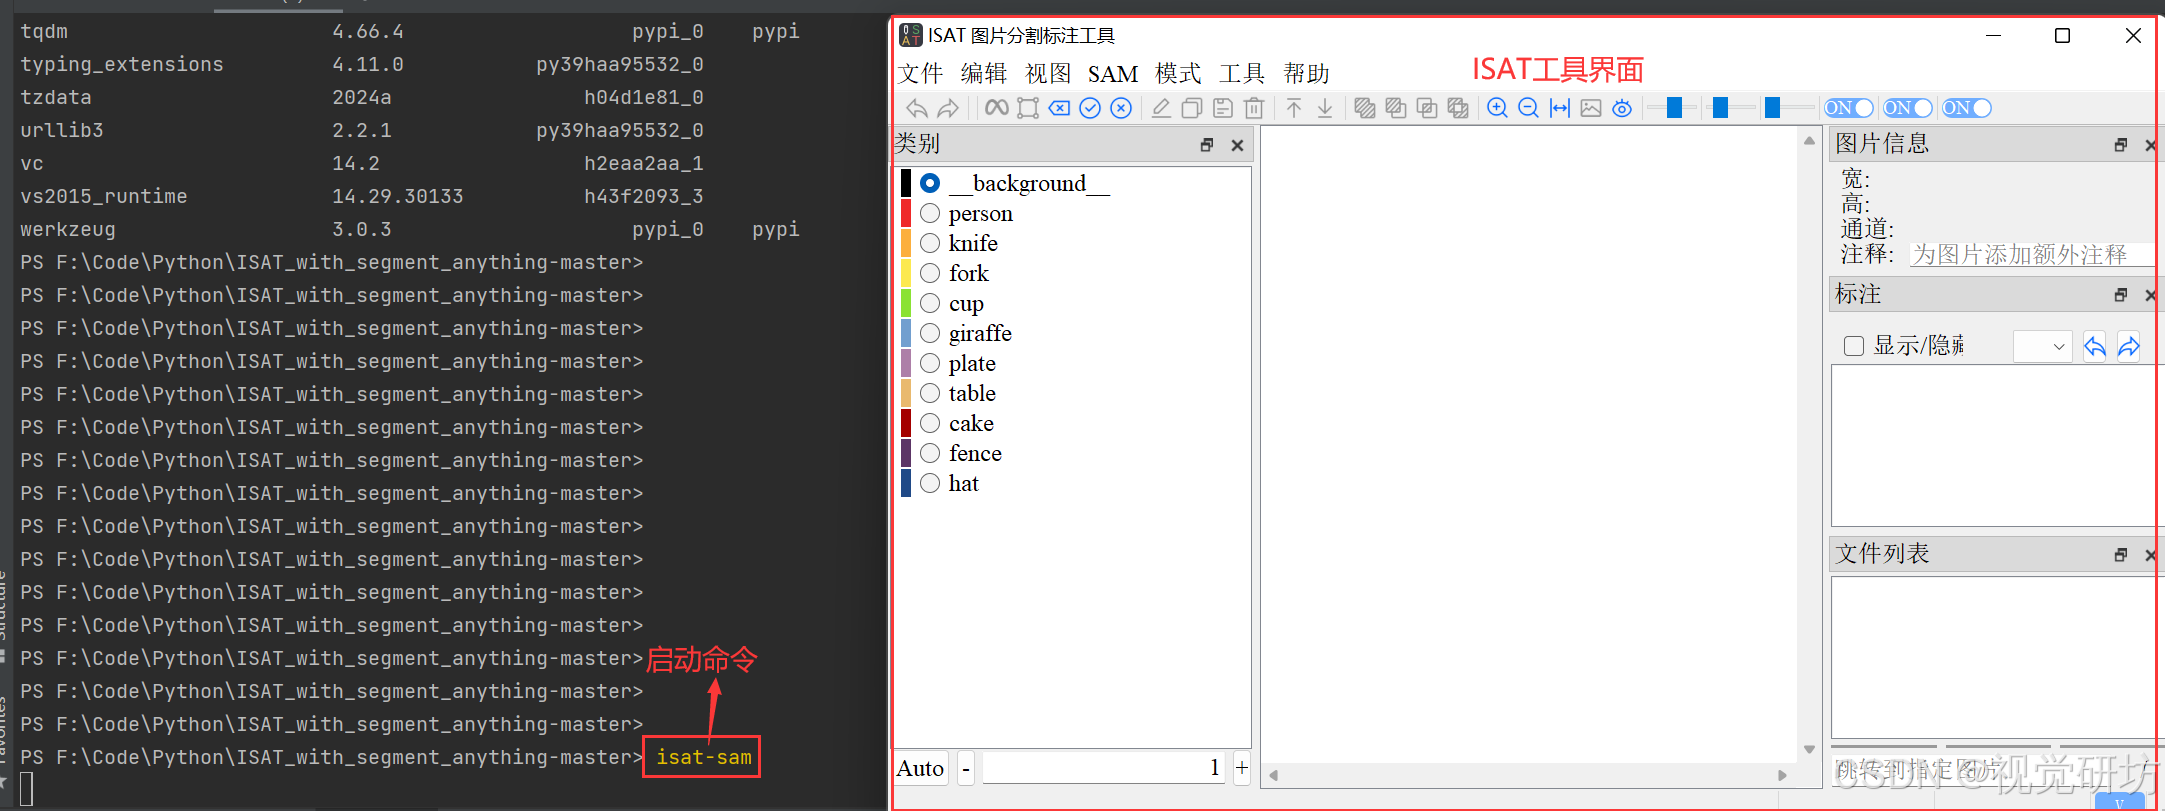Click the Auto group button

coord(921,768)
